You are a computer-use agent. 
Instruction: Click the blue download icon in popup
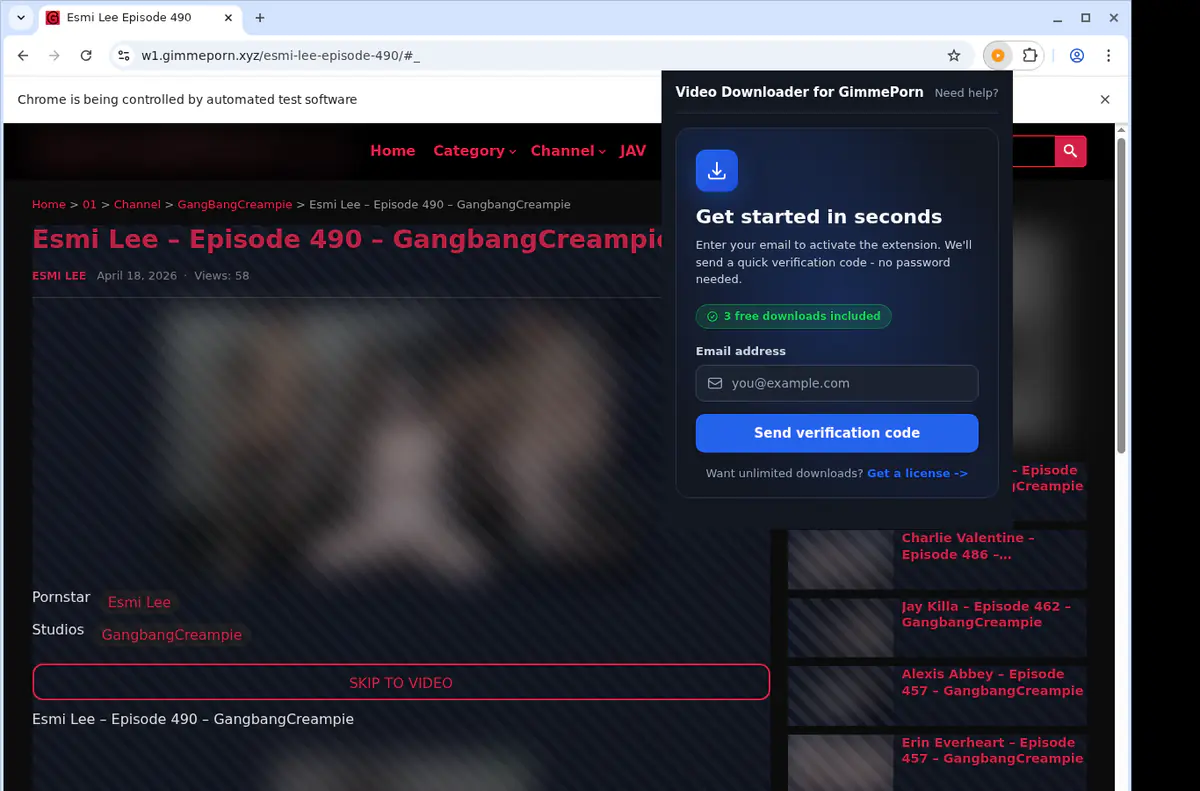(717, 171)
